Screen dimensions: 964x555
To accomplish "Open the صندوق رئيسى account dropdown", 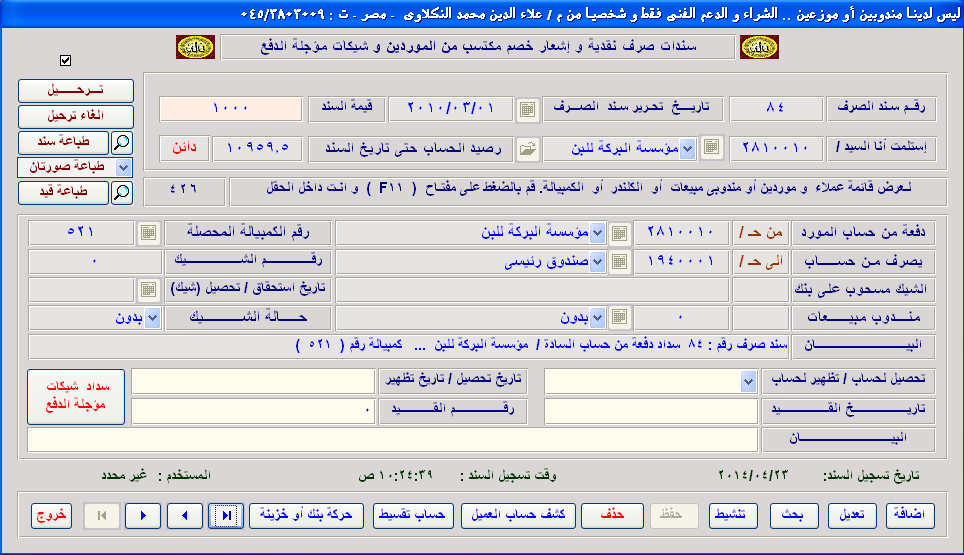I will pos(597,262).
